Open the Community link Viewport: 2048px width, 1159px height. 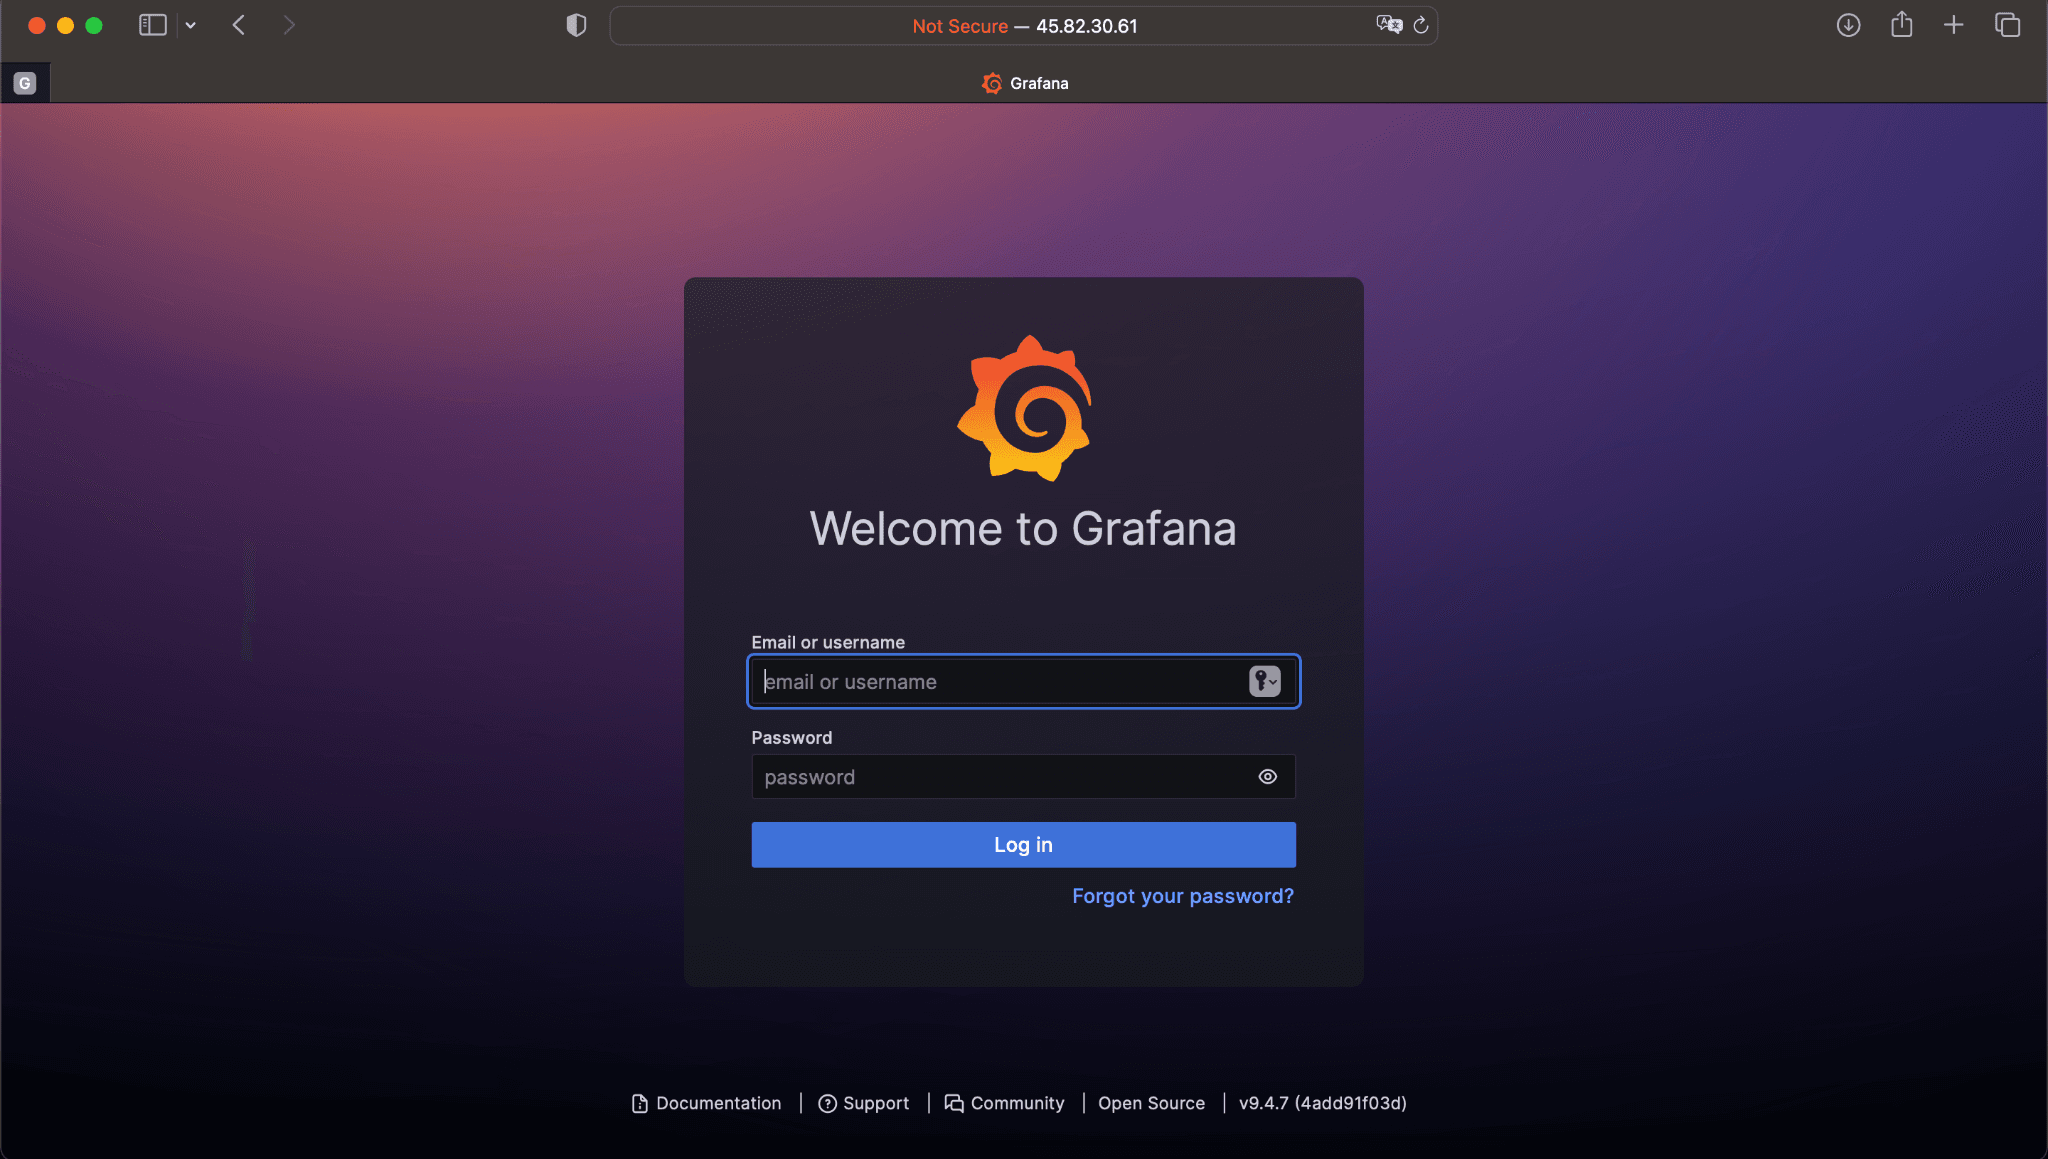1005,1103
